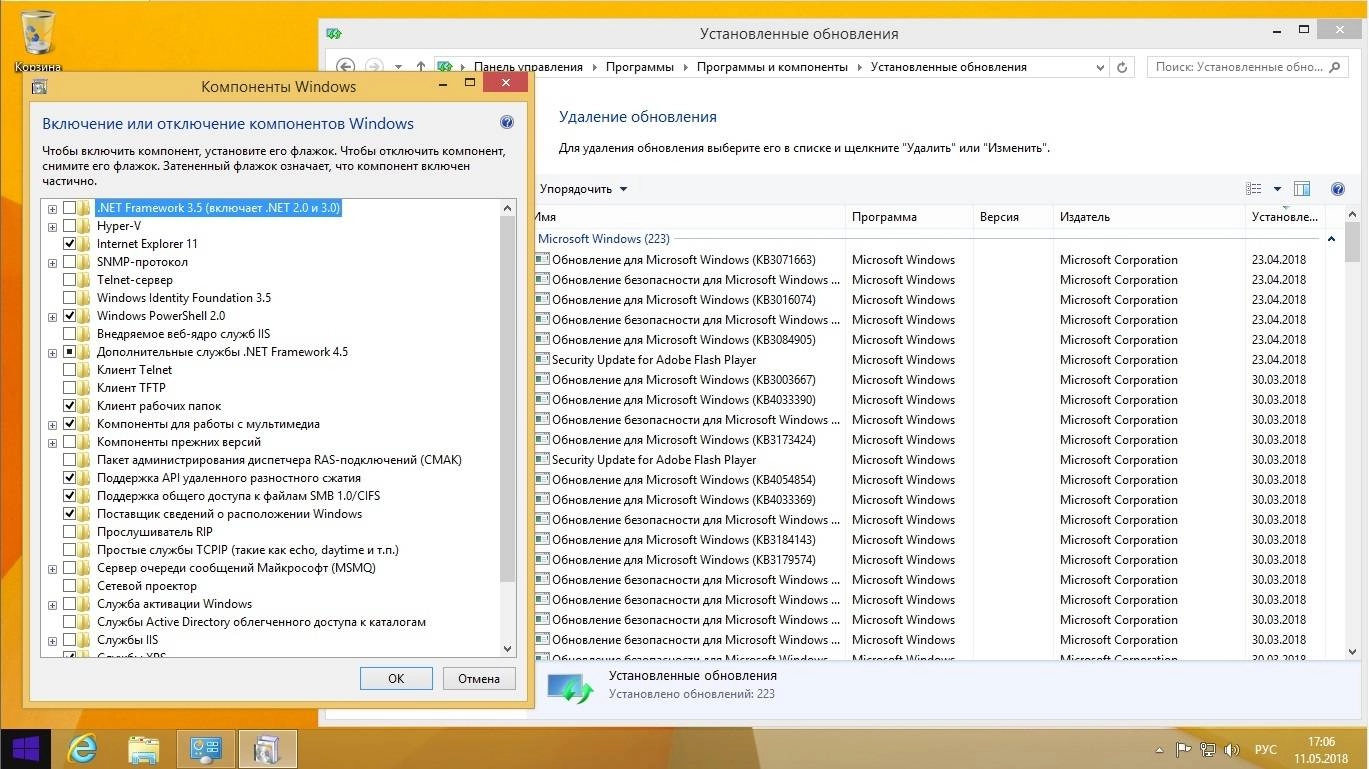Sort by the Программа column header
The image size is (1369, 769).
pyautogui.click(x=909, y=217)
